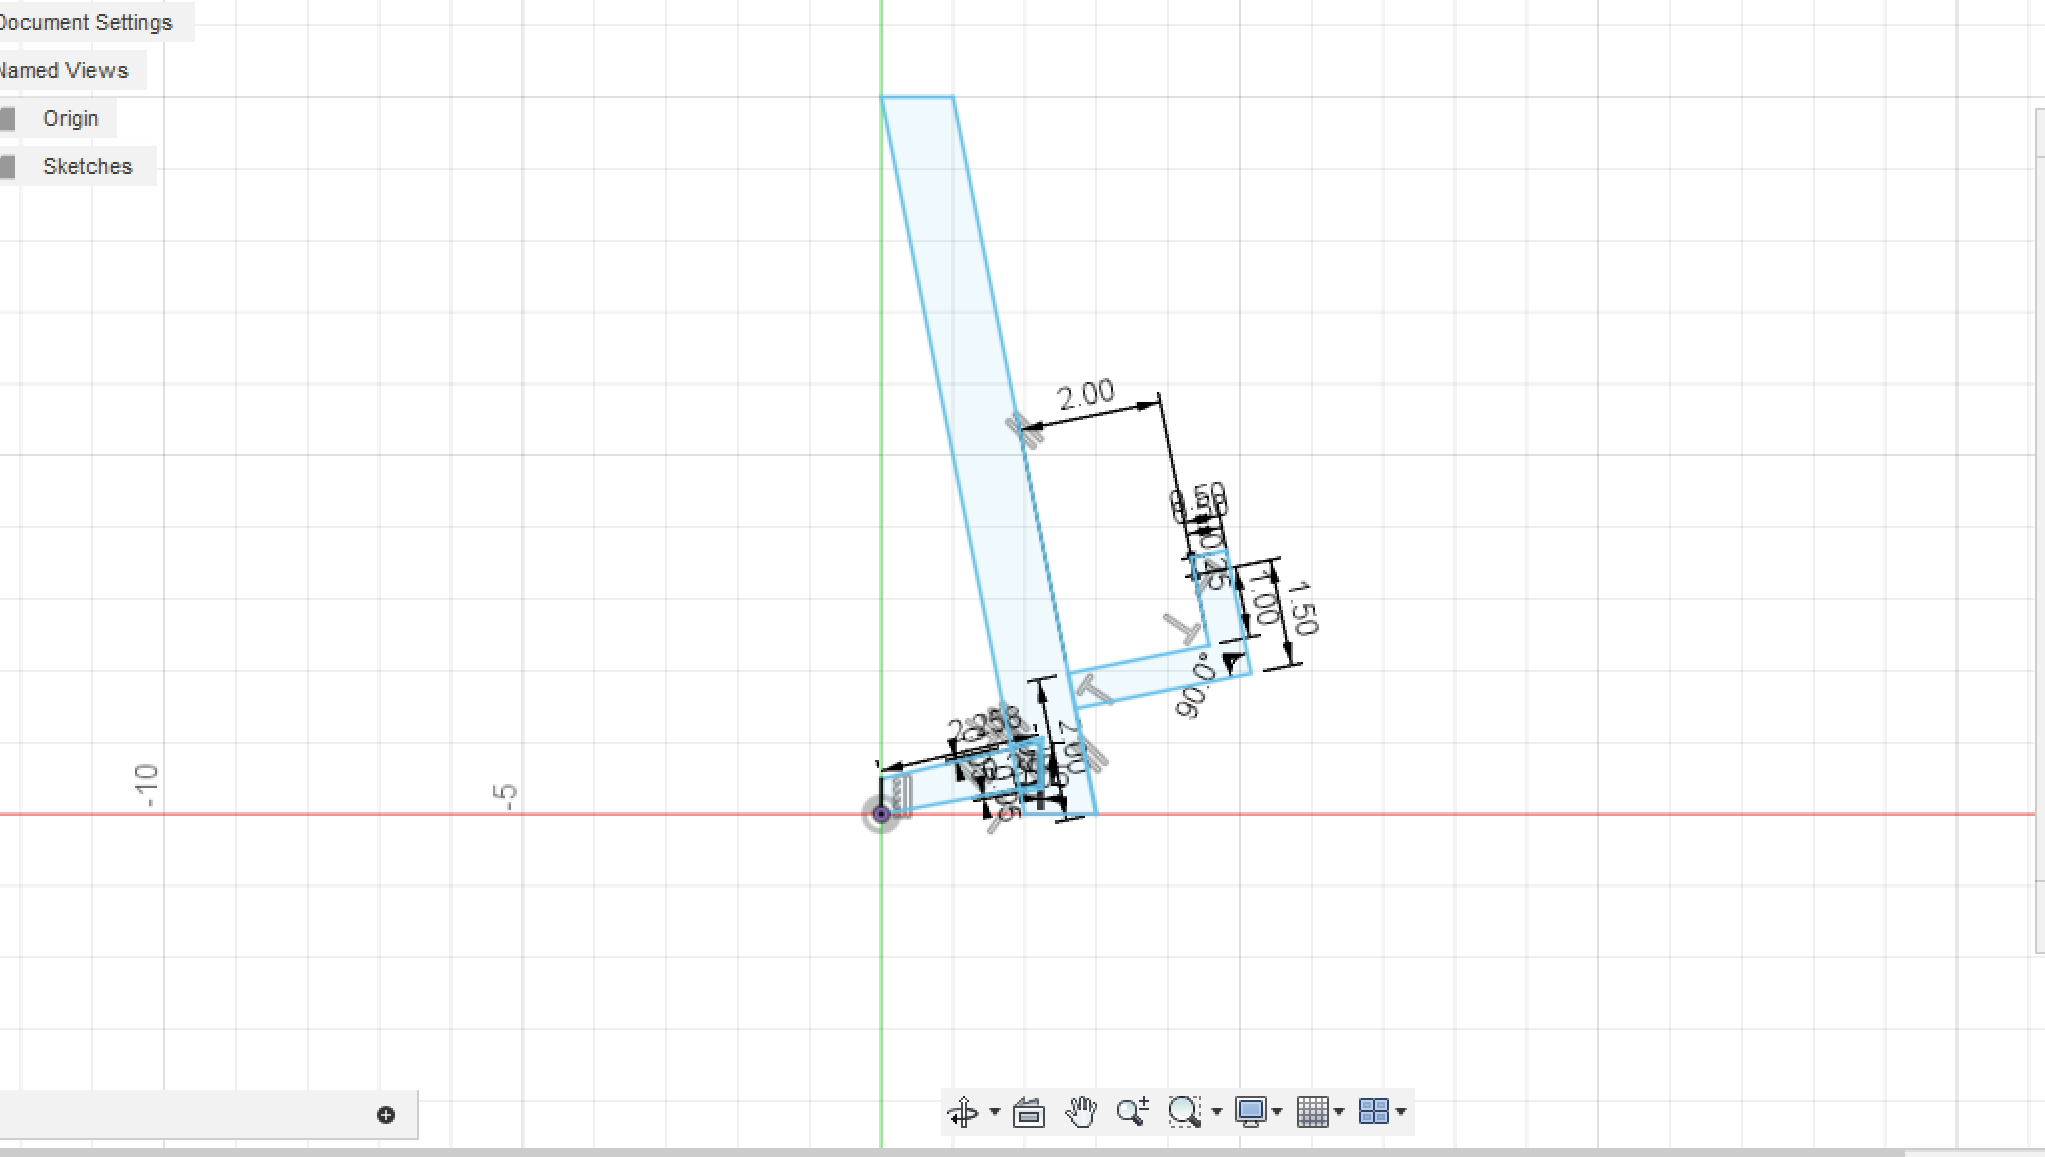
Task: Expand Display Settings dropdown arrow
Action: [x=1277, y=1112]
